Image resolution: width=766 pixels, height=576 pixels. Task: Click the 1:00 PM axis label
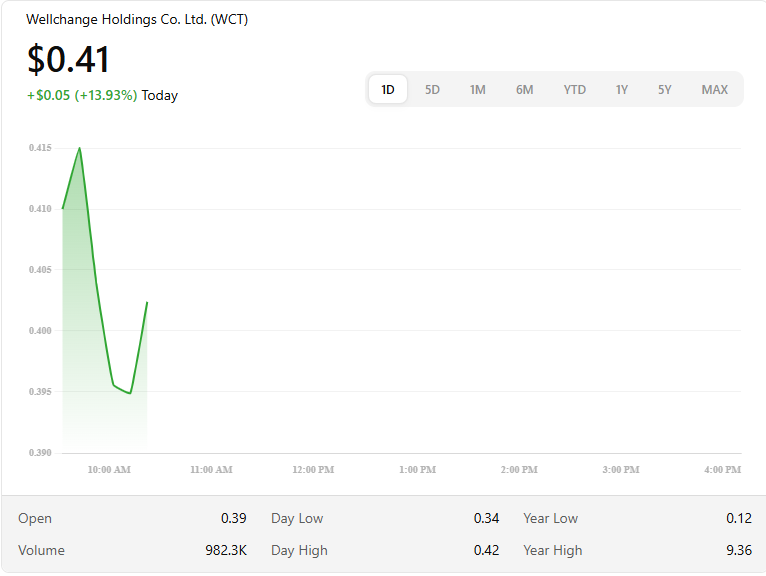point(417,469)
